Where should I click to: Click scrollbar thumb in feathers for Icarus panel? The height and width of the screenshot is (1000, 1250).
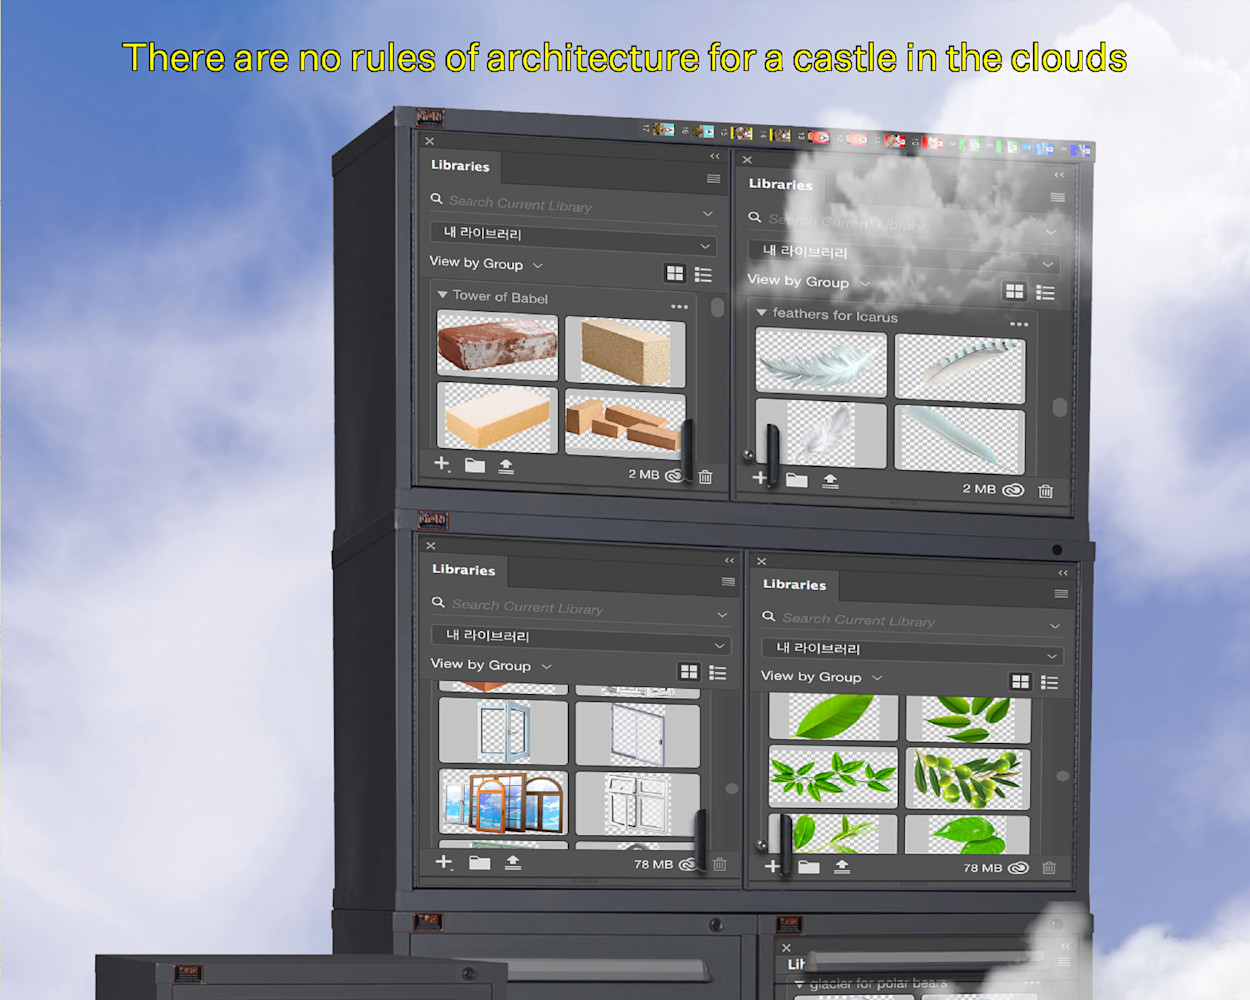[1059, 408]
